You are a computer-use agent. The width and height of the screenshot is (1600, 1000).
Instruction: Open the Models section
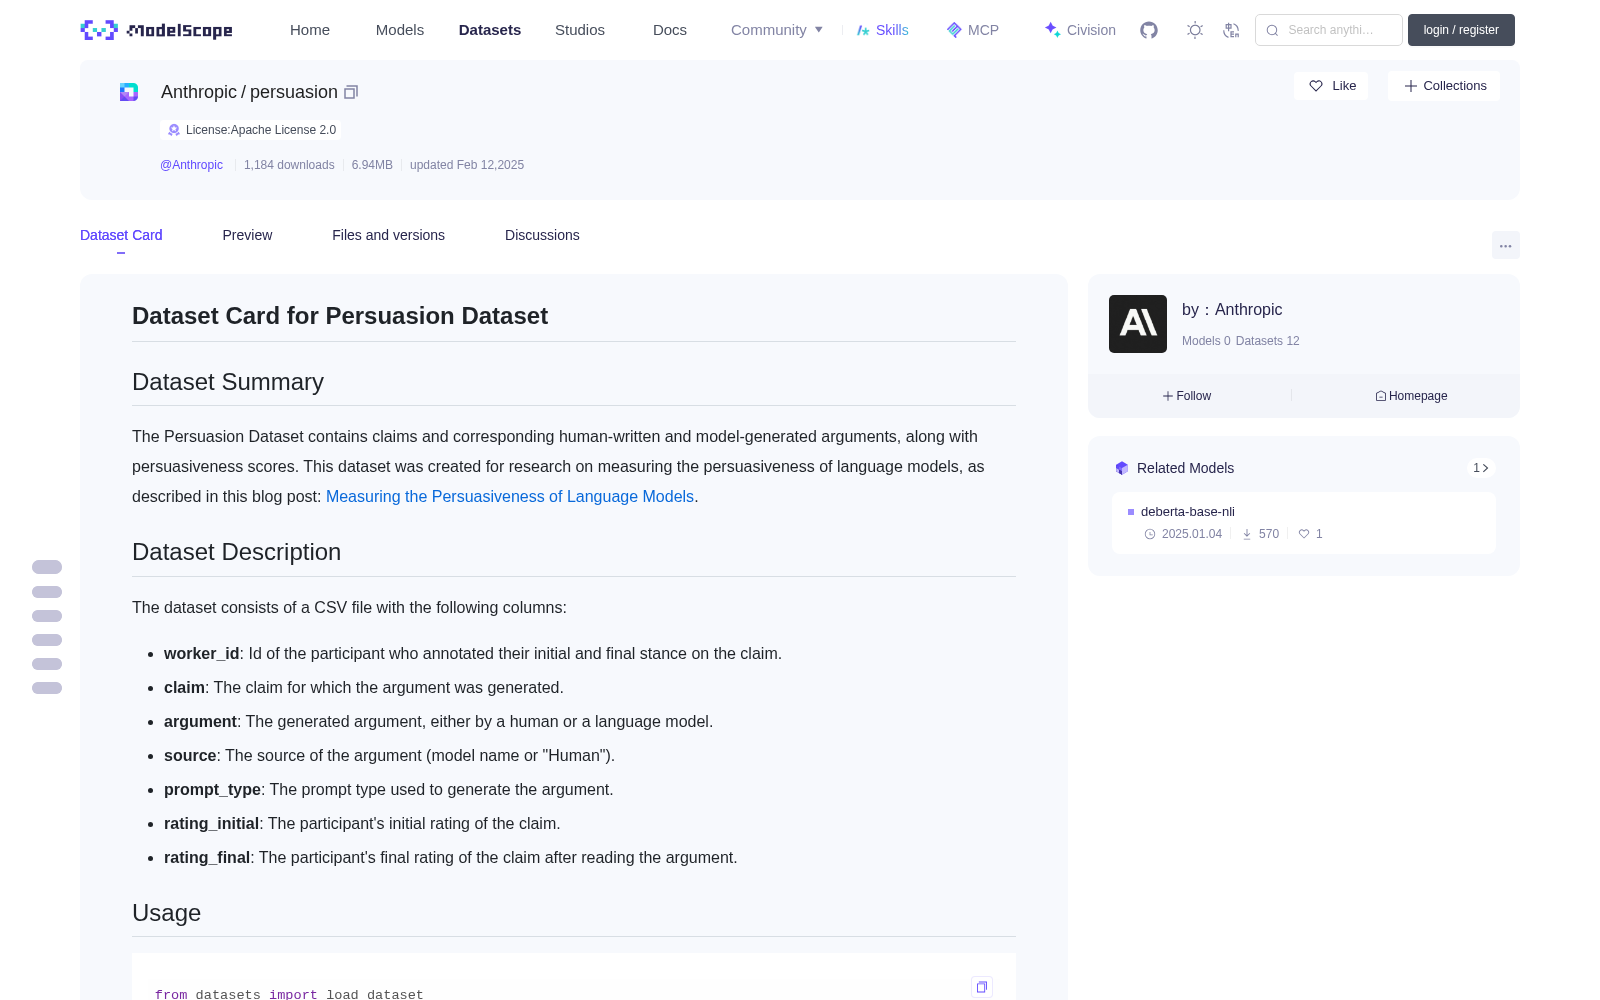[x=400, y=30]
